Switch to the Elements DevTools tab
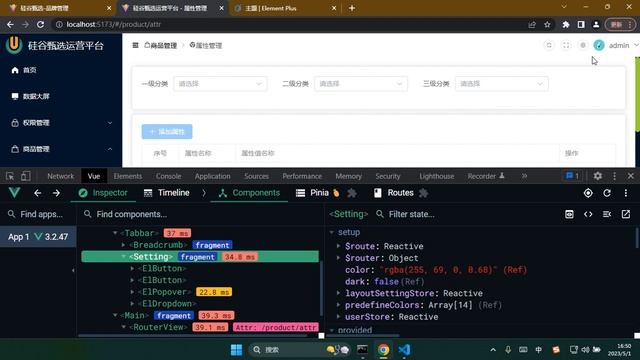The width and height of the screenshot is (640, 360). click(x=128, y=176)
